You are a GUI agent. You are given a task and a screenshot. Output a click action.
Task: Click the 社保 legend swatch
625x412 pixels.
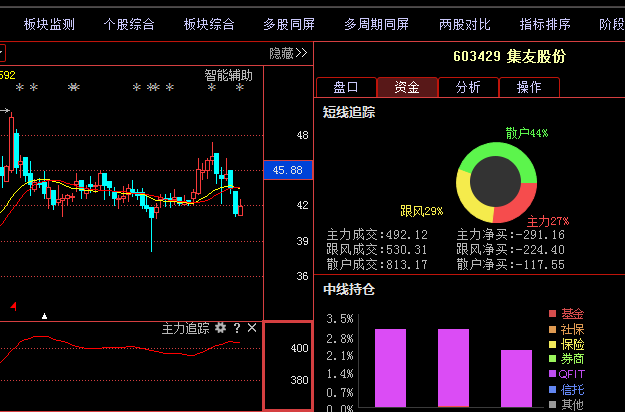[552, 329]
